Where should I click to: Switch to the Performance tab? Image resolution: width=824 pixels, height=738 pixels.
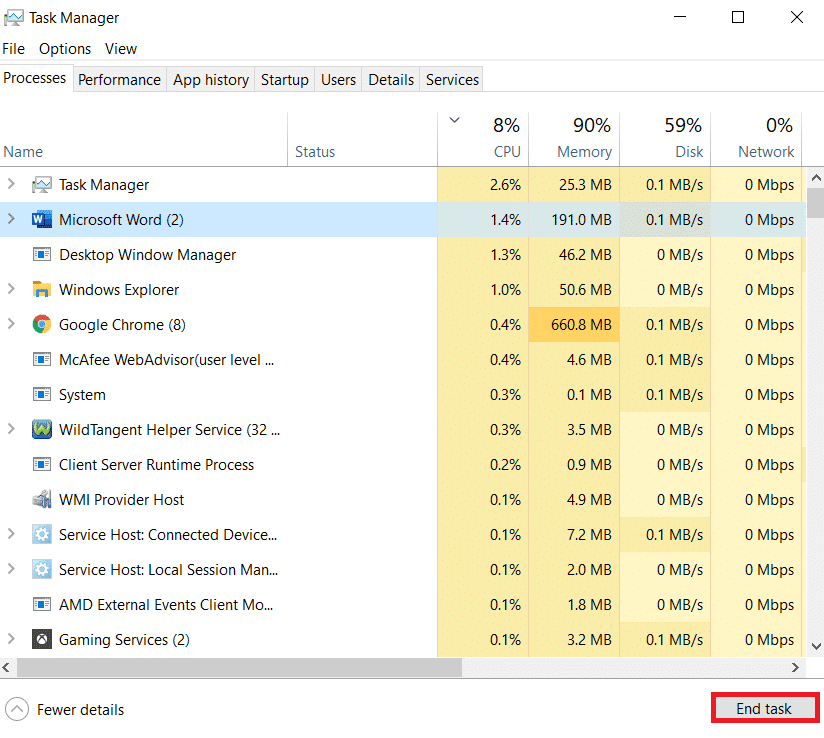click(119, 80)
